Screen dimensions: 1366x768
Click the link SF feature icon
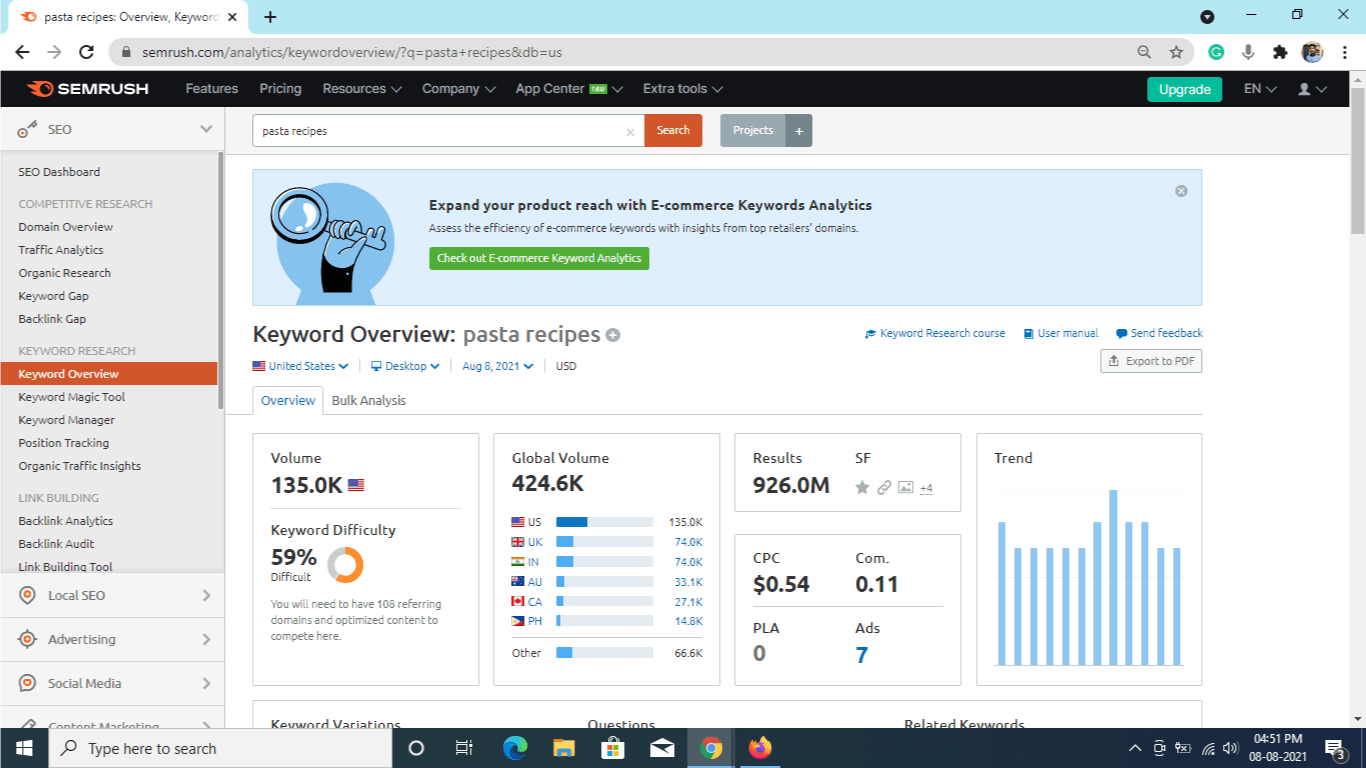point(884,487)
